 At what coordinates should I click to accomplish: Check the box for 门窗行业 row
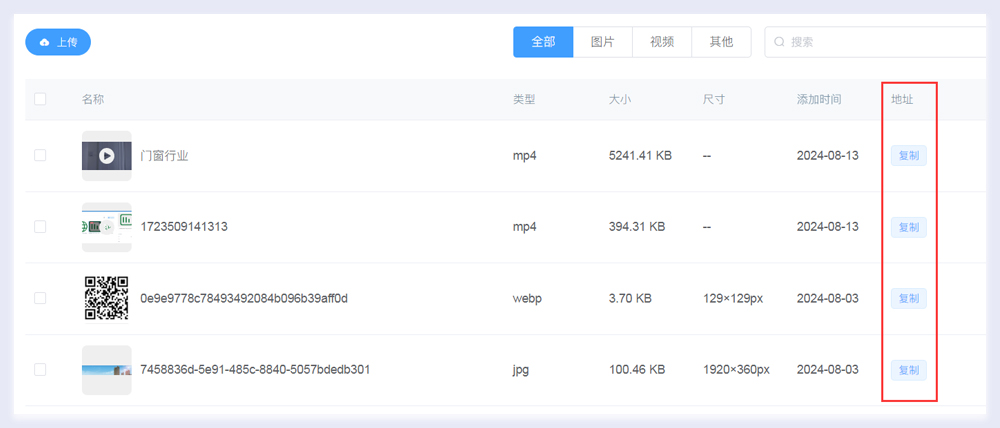click(x=40, y=155)
